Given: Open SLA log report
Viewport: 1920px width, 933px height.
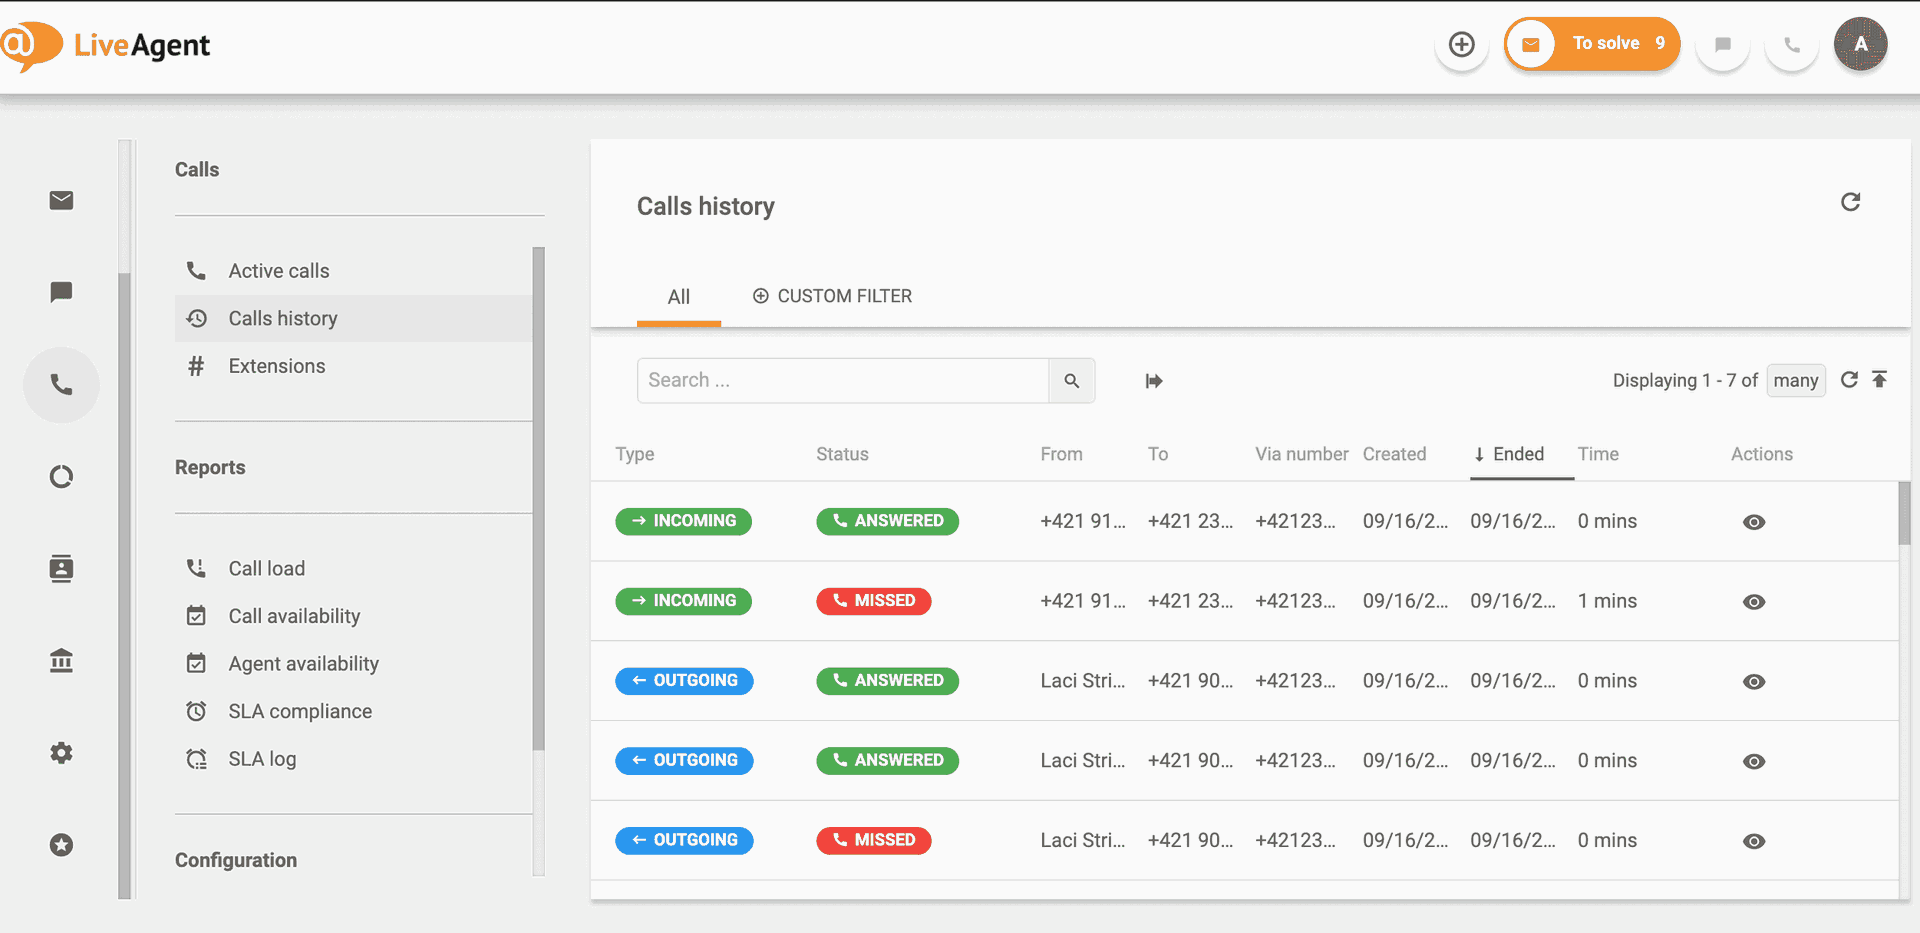Looking at the screenshot, I should 353,759.
